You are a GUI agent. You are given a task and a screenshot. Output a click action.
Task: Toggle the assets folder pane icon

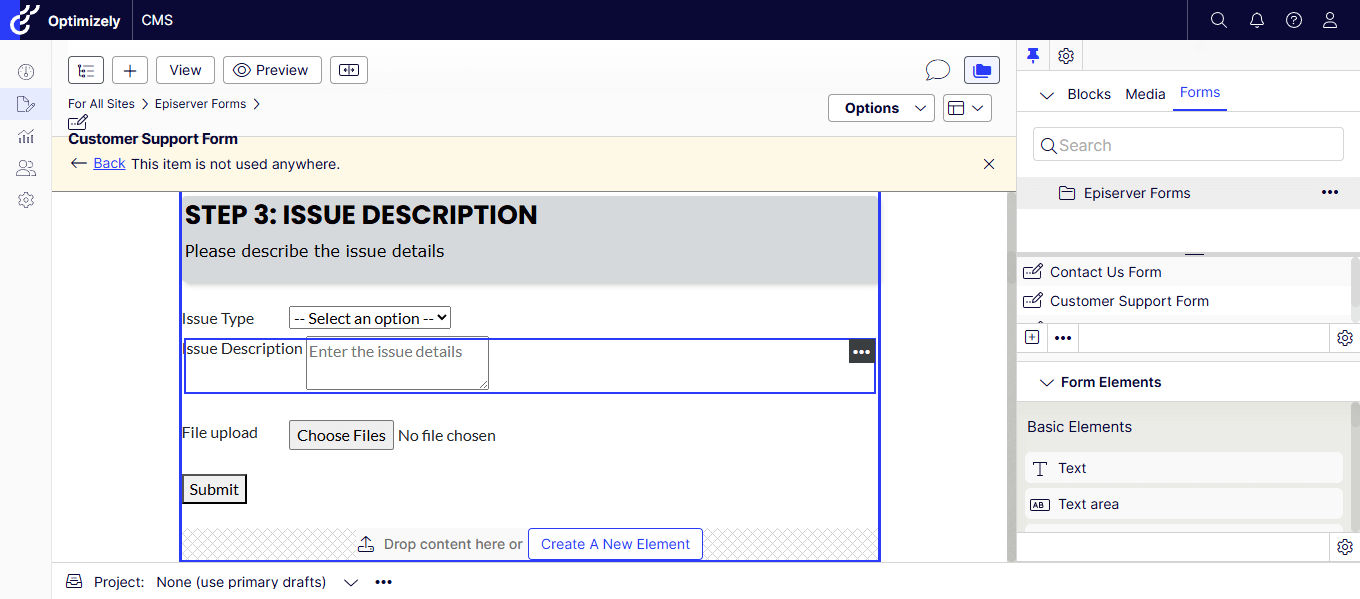[982, 70]
